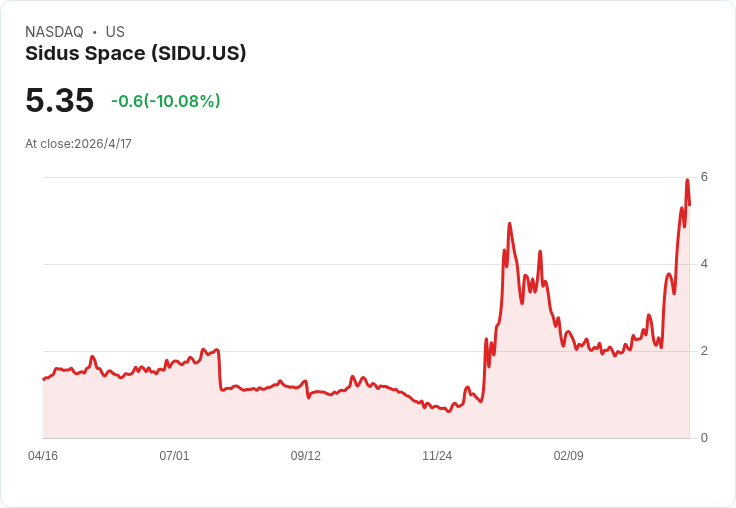This screenshot has height=508, width=736.
Task: Click the At close 2026/4/17 text
Action: [78, 144]
